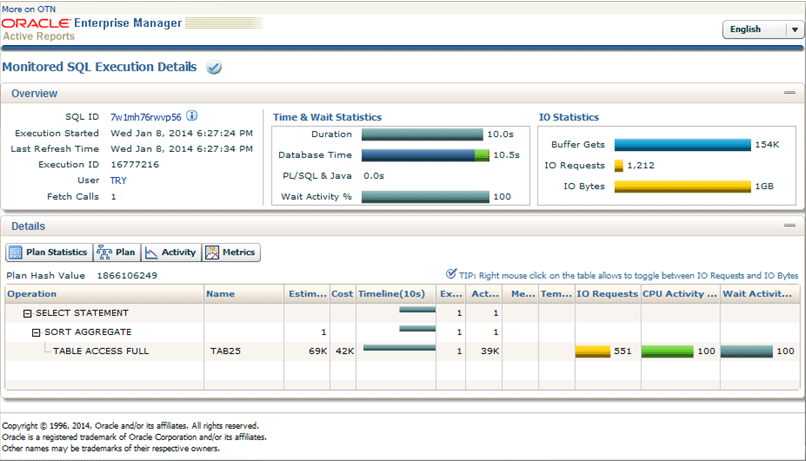Image resolution: width=806 pixels, height=461 pixels.
Task: Switch to the Plan tab
Action: [117, 252]
